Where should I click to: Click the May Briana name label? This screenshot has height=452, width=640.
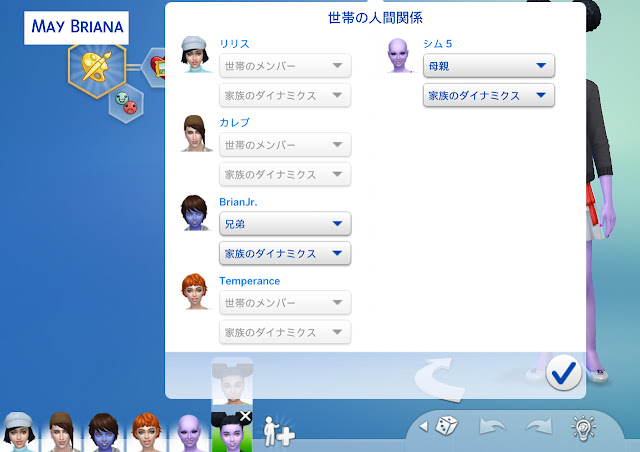pyautogui.click(x=76, y=27)
